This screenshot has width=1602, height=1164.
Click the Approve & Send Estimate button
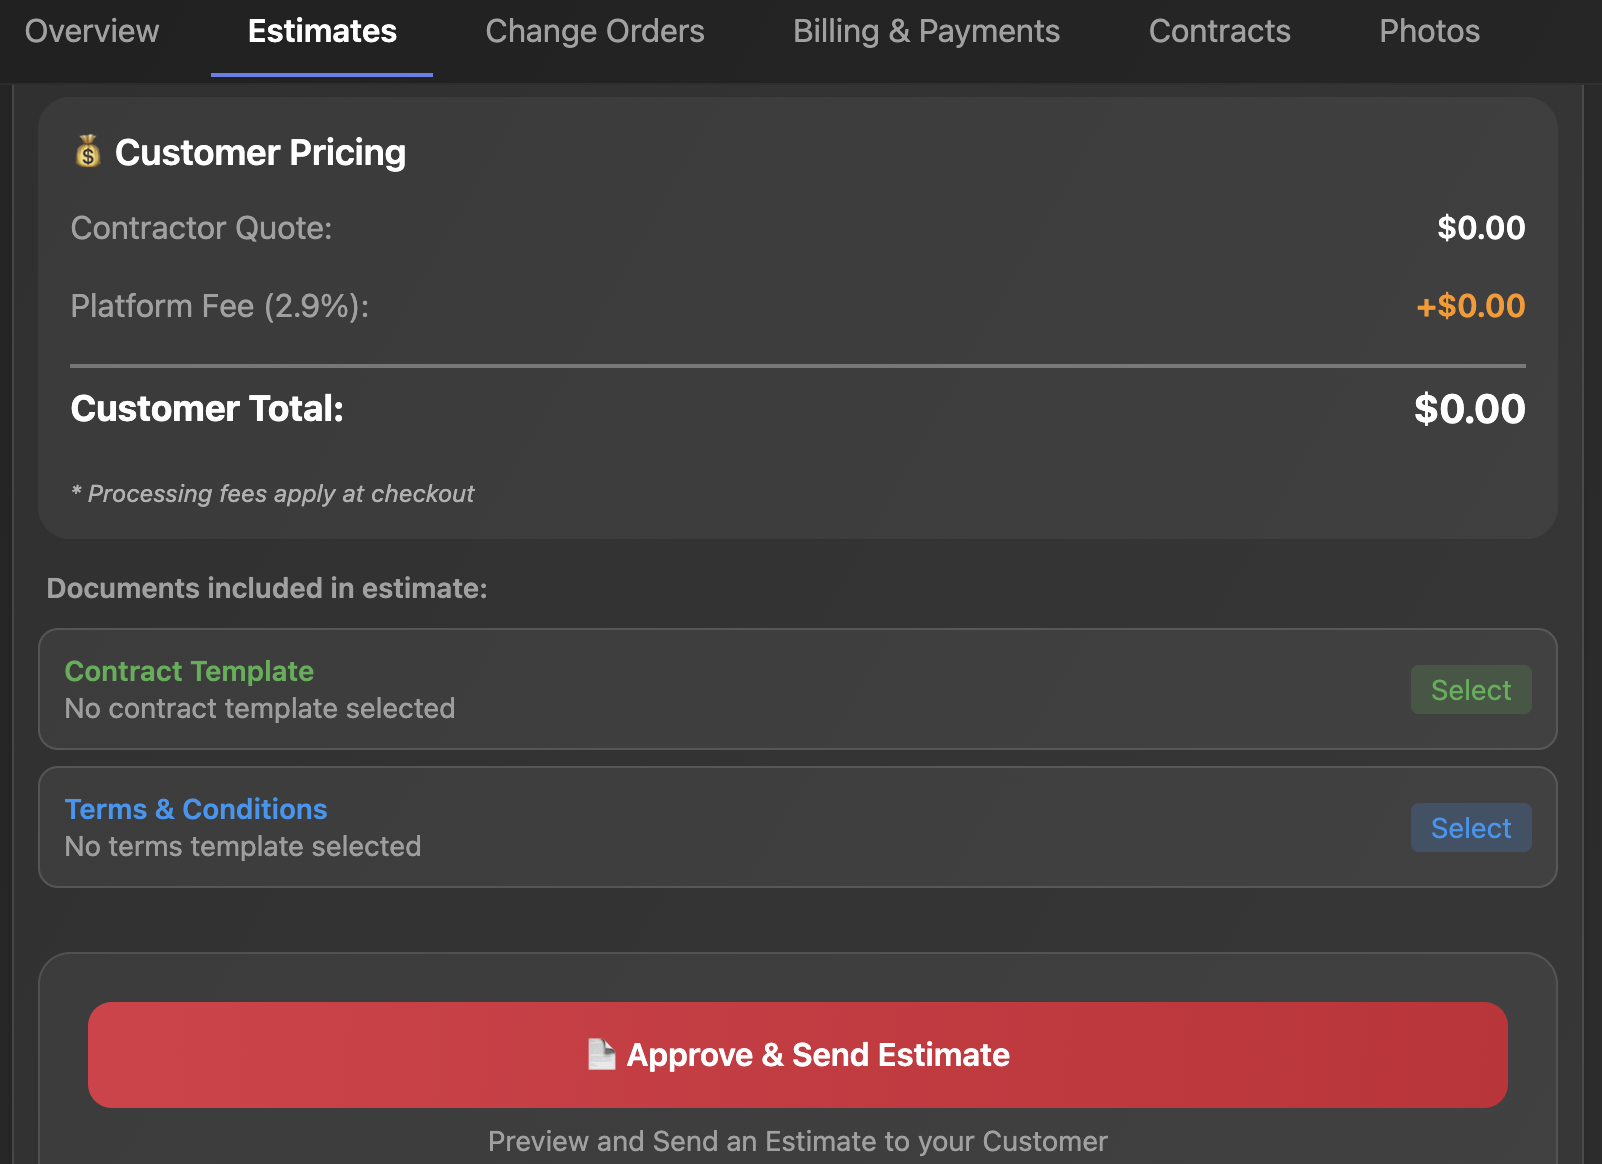[797, 1054]
